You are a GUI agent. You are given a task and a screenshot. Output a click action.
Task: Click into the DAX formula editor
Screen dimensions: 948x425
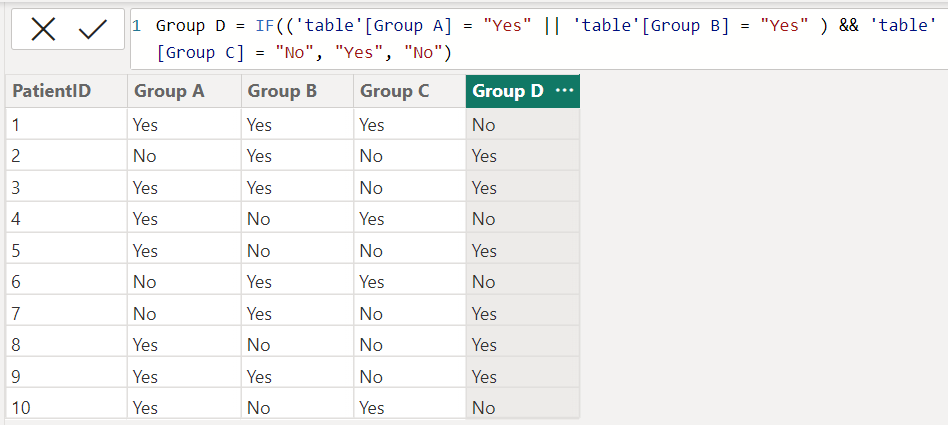(x=538, y=39)
